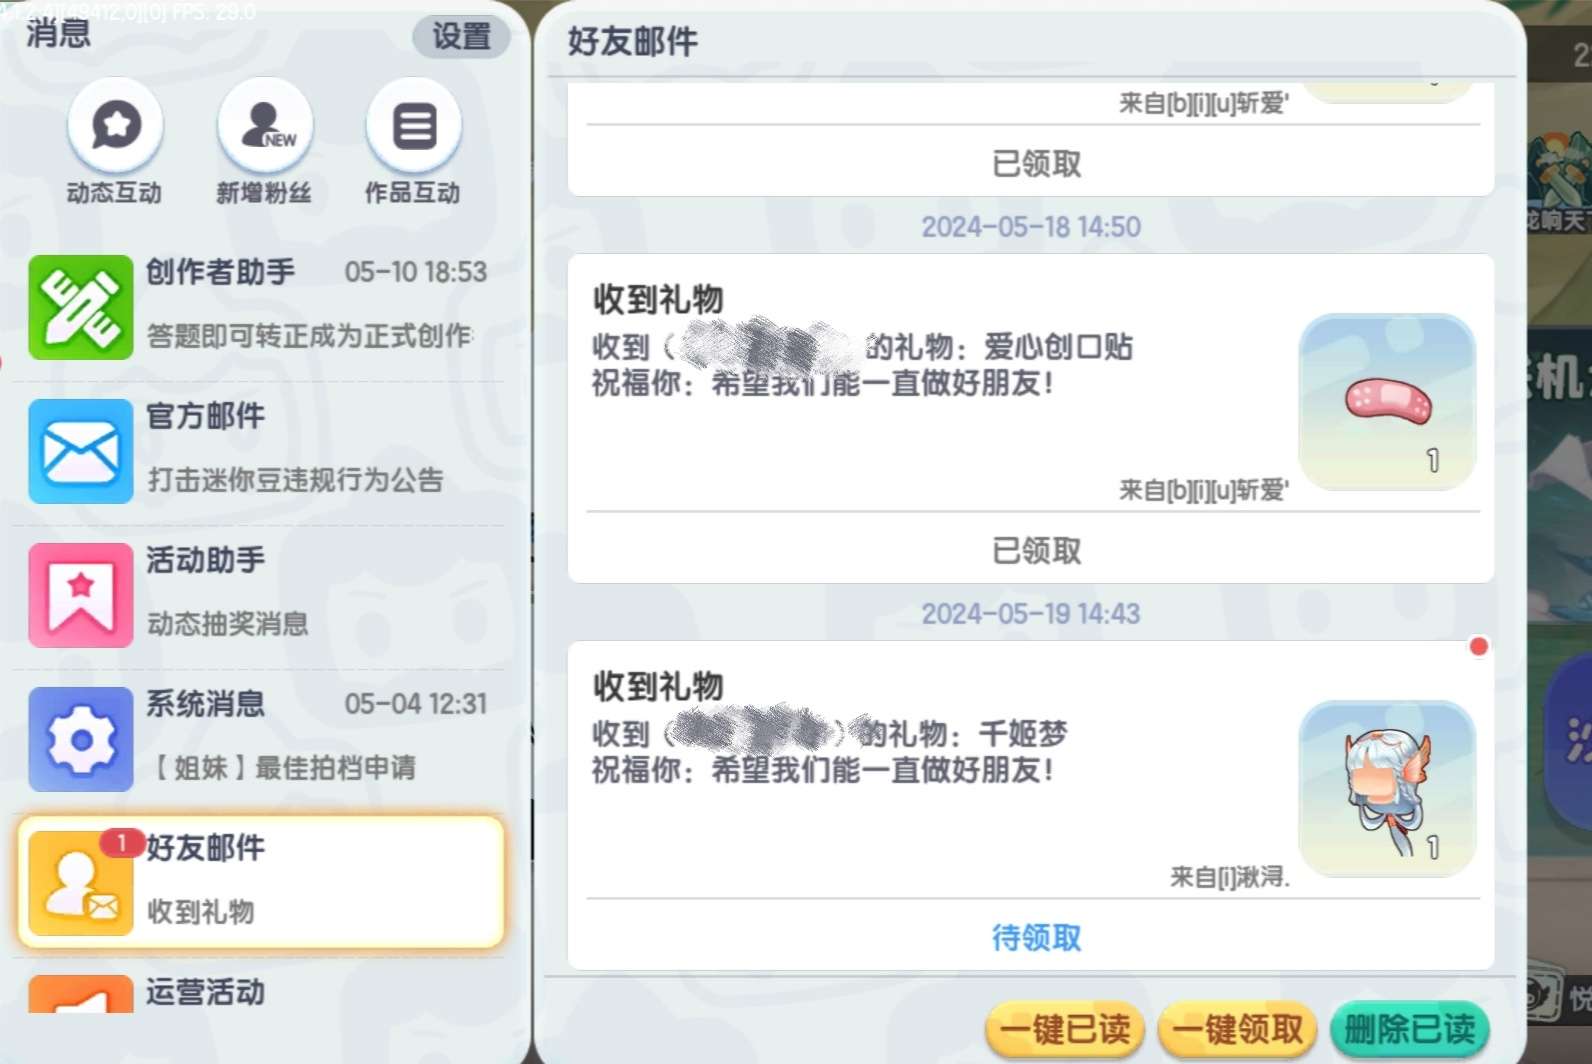Screen dimensions: 1592x1064
Task: Select the 好友邮件 friend mail entry
Action: (261, 882)
